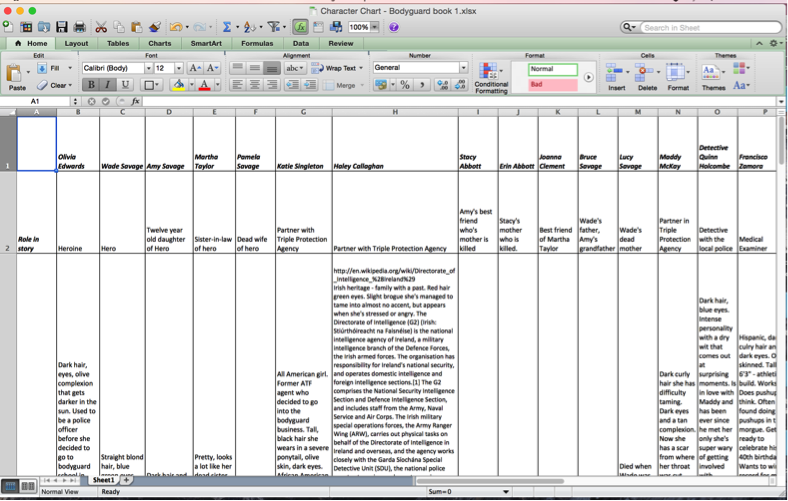Align cell content to middle
788x501 pixels.
(x=254, y=68)
